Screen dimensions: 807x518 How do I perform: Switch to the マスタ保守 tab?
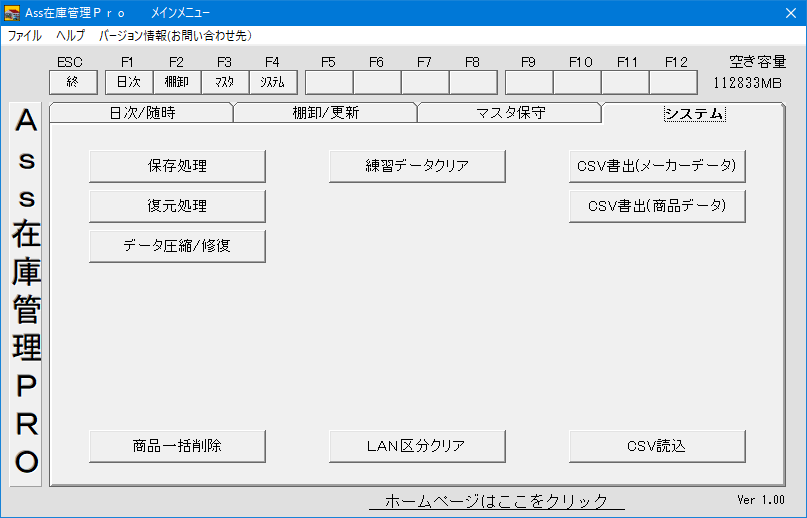[509, 113]
